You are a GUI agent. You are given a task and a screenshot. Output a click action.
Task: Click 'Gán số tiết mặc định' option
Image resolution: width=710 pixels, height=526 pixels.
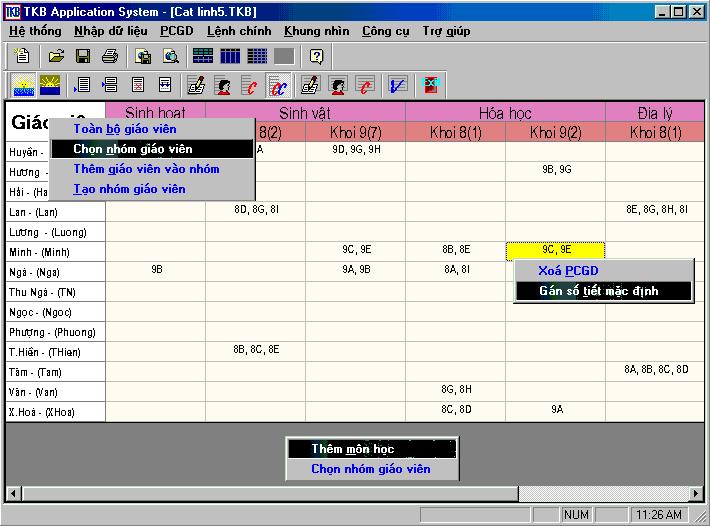(600, 291)
